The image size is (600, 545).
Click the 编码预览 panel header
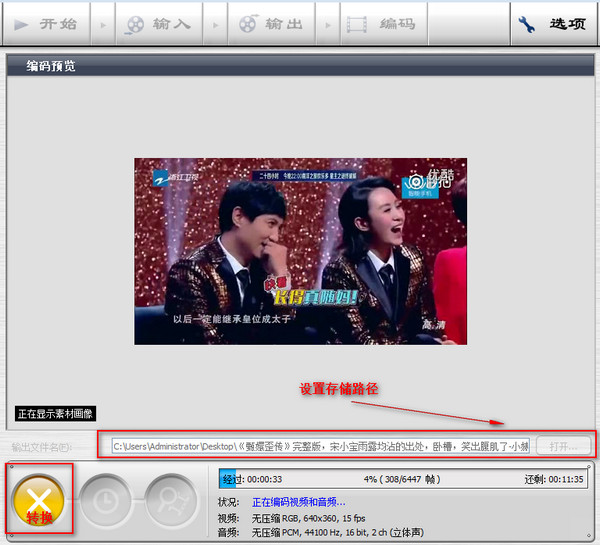(300, 66)
